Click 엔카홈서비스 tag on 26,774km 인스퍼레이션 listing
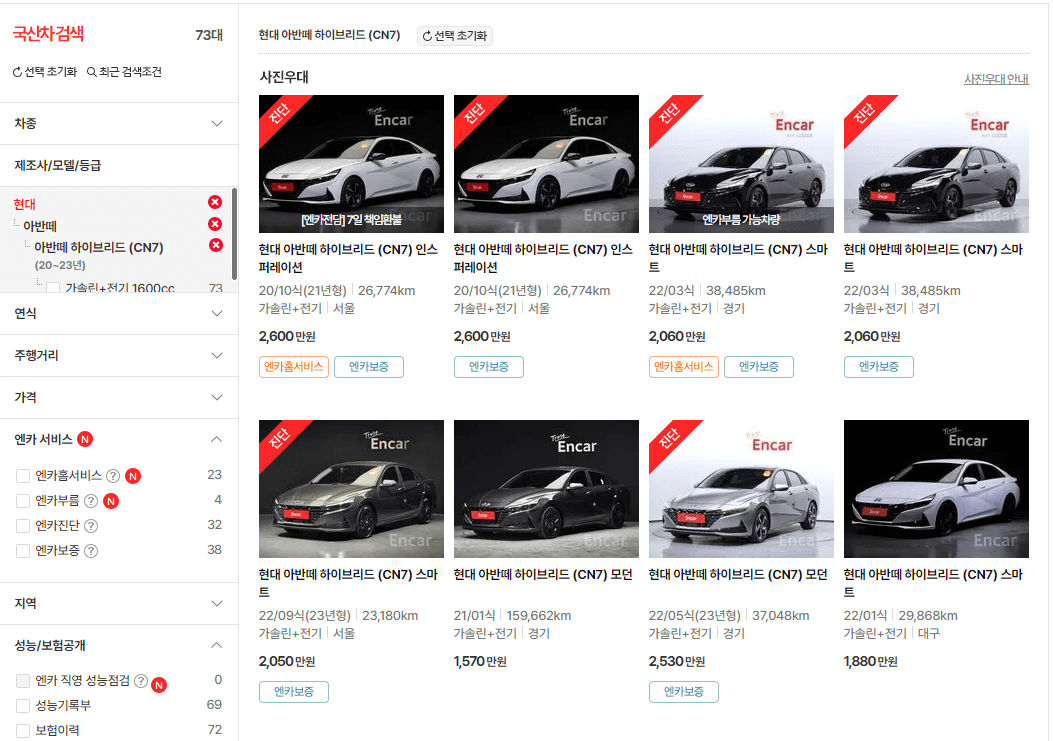Viewport: 1053px width, 741px height. 293,367
